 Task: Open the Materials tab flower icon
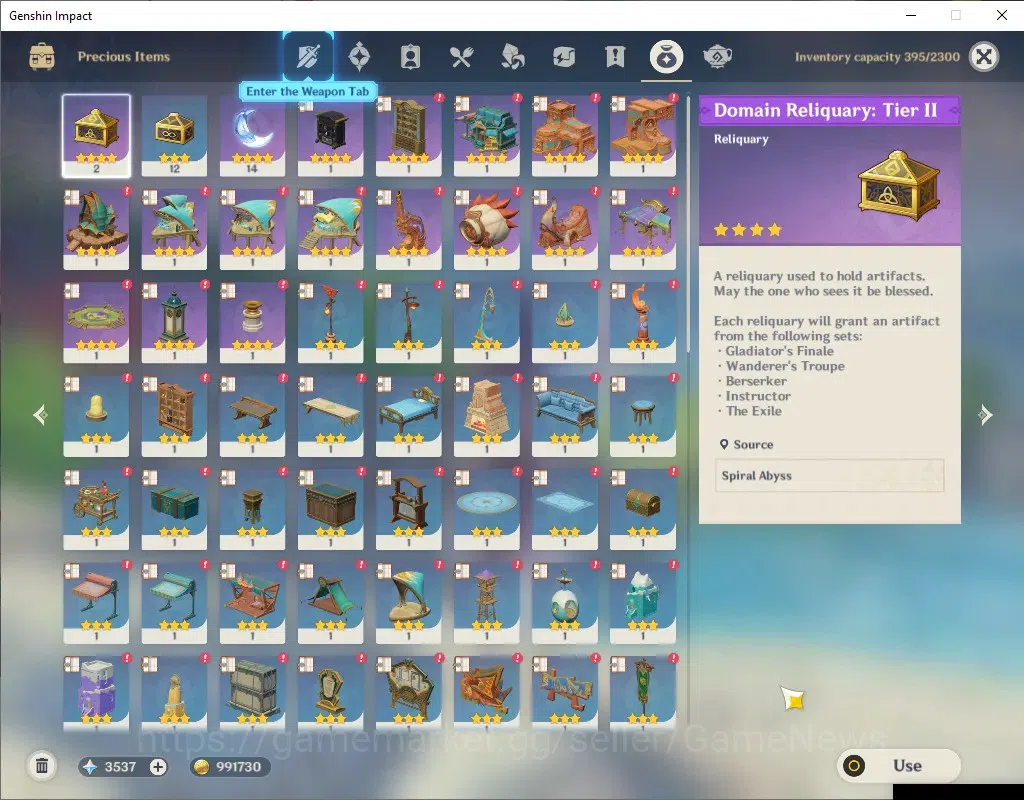(513, 57)
